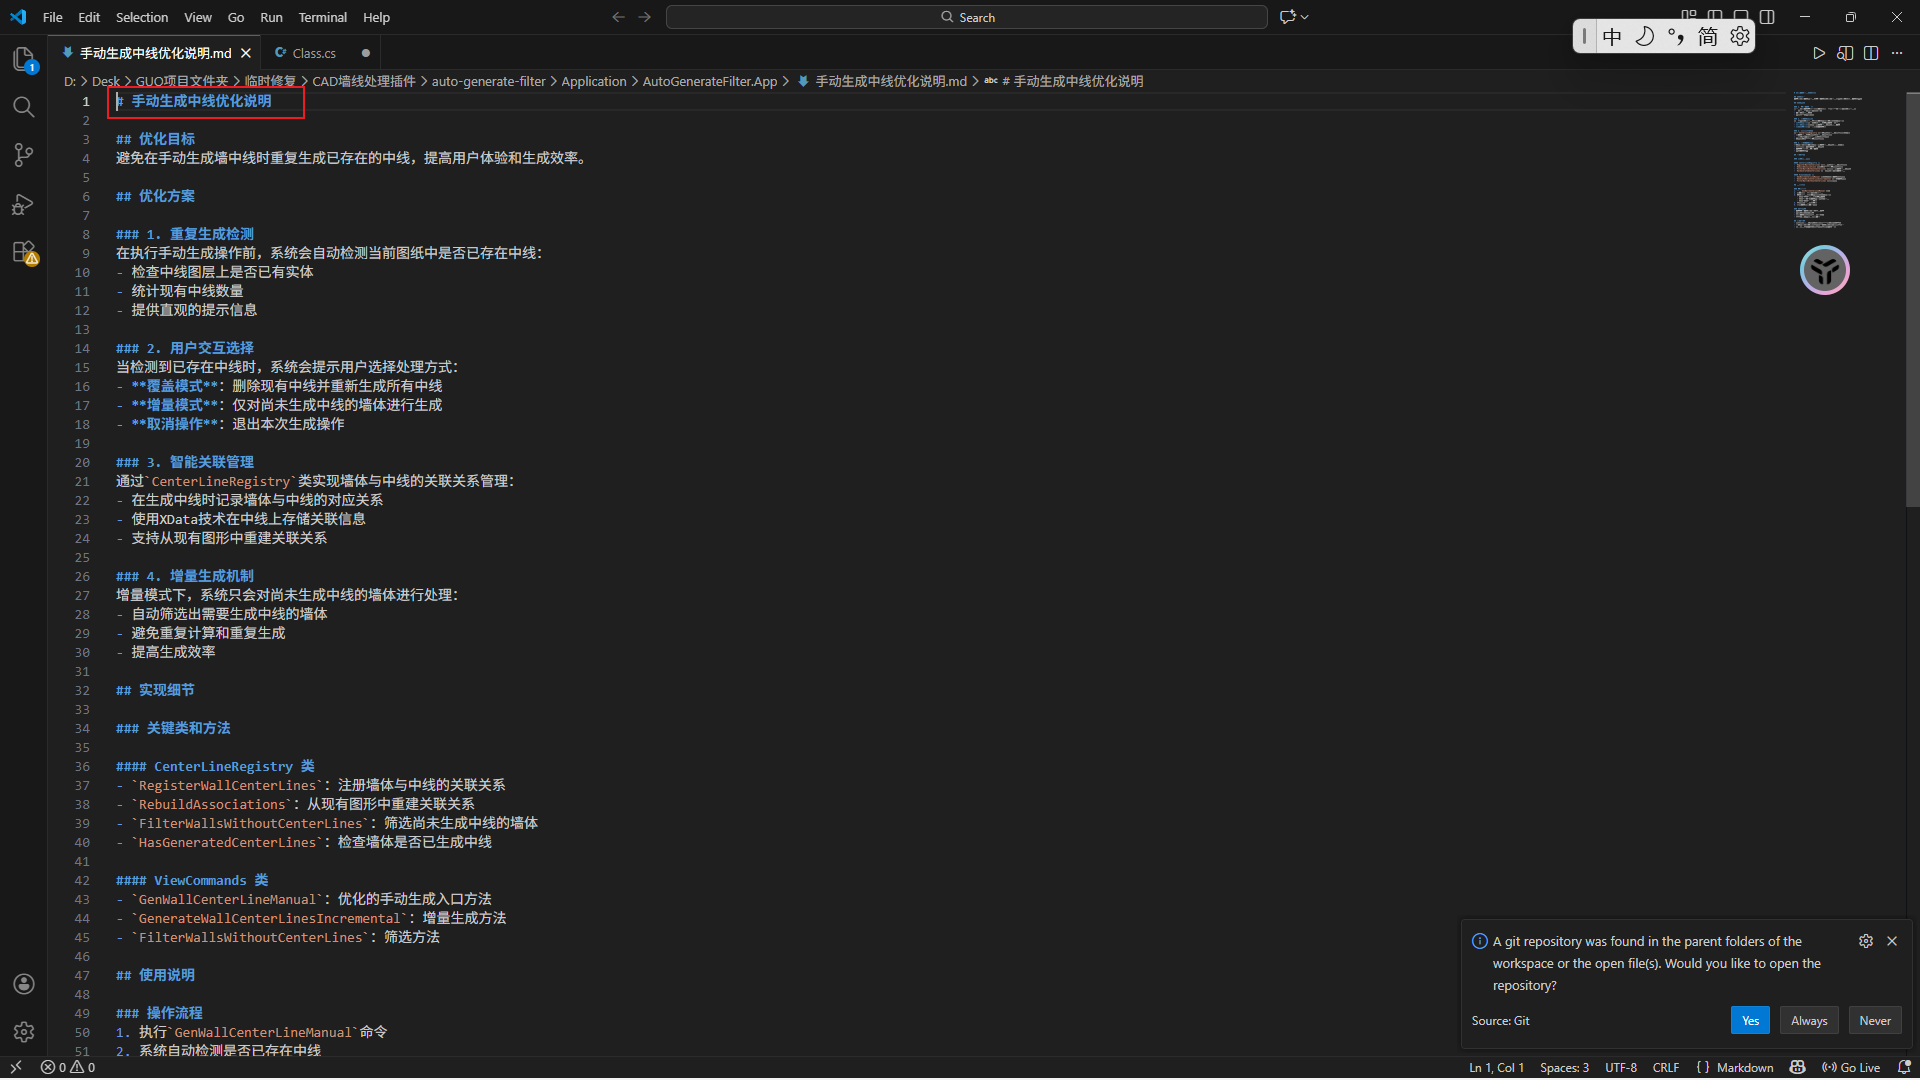Open markdown preview to the side
1920x1080 pixels.
tap(1845, 53)
